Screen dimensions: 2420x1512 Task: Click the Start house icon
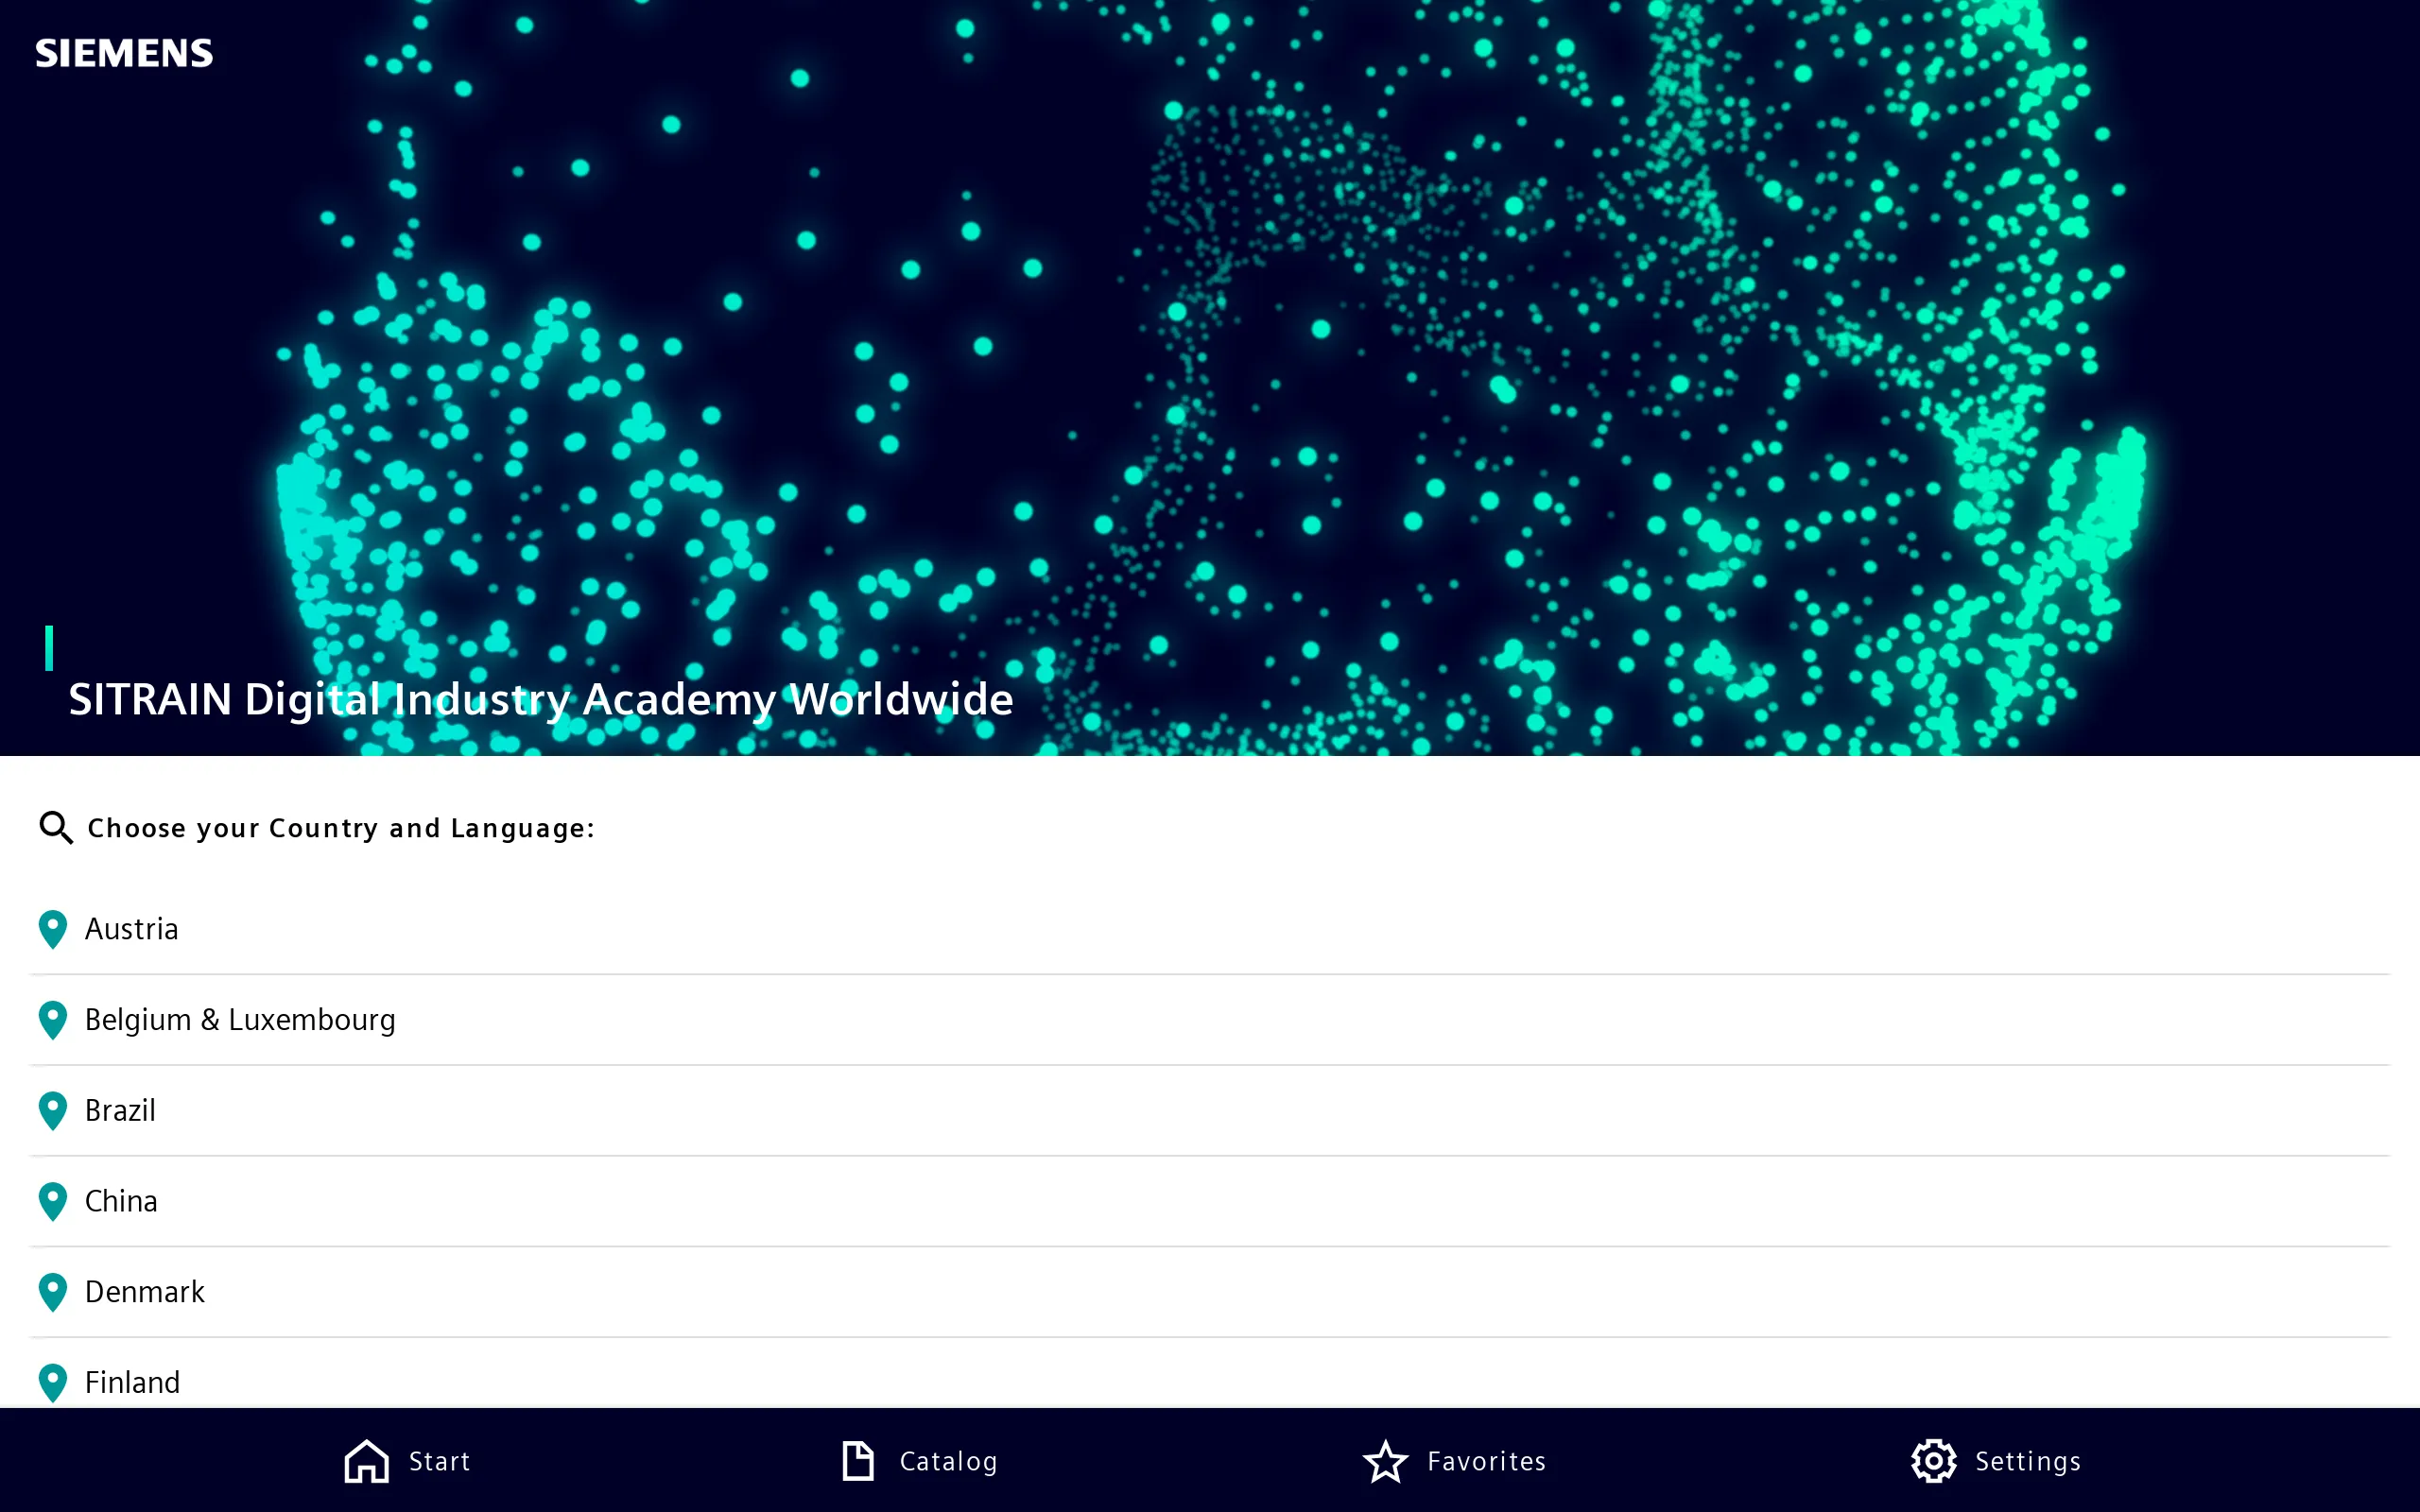coord(366,1461)
